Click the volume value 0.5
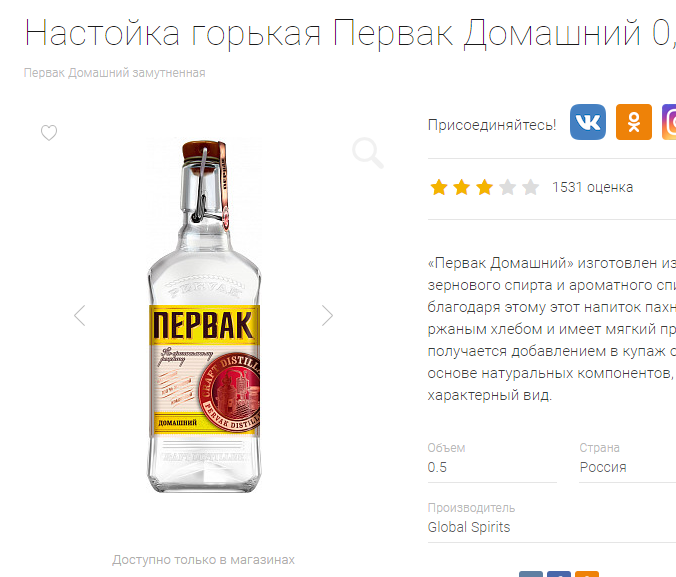The image size is (676, 577). pos(437,467)
